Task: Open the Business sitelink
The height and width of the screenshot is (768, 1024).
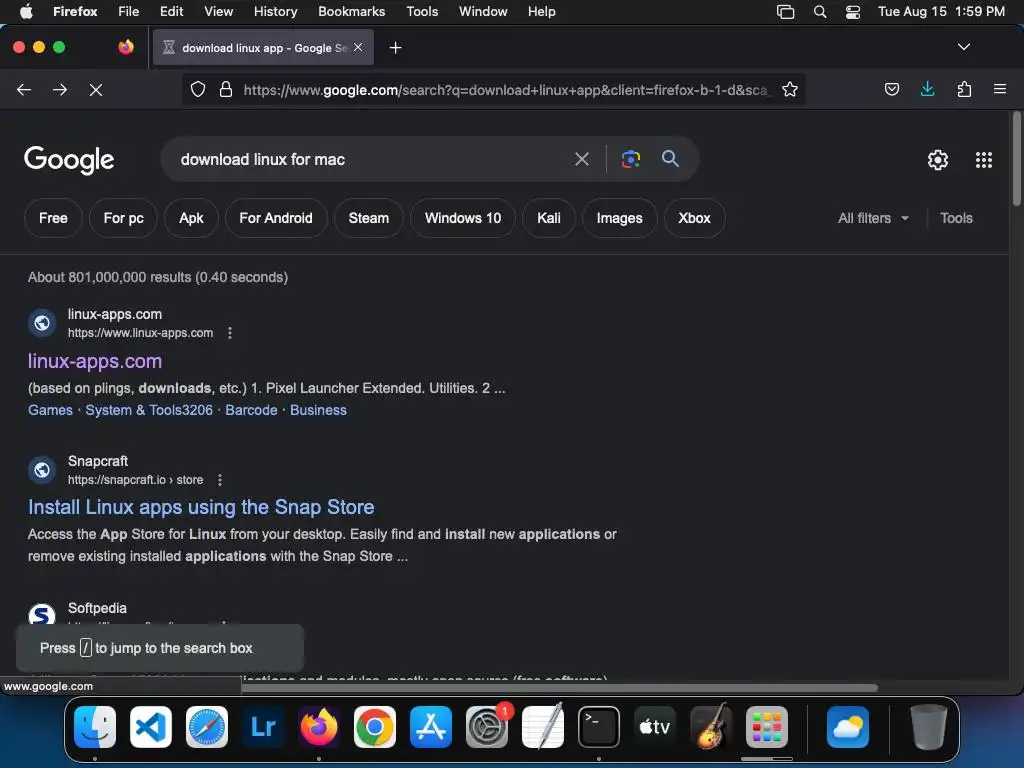Action: click(318, 410)
